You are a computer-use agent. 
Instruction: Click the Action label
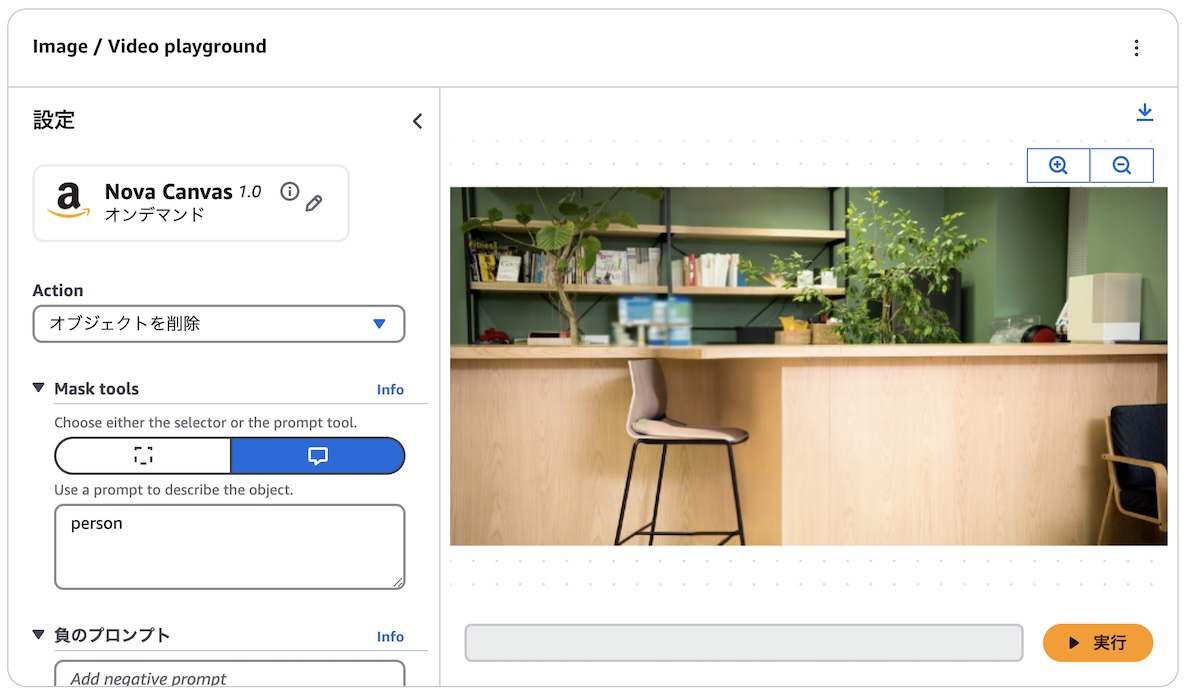[58, 290]
